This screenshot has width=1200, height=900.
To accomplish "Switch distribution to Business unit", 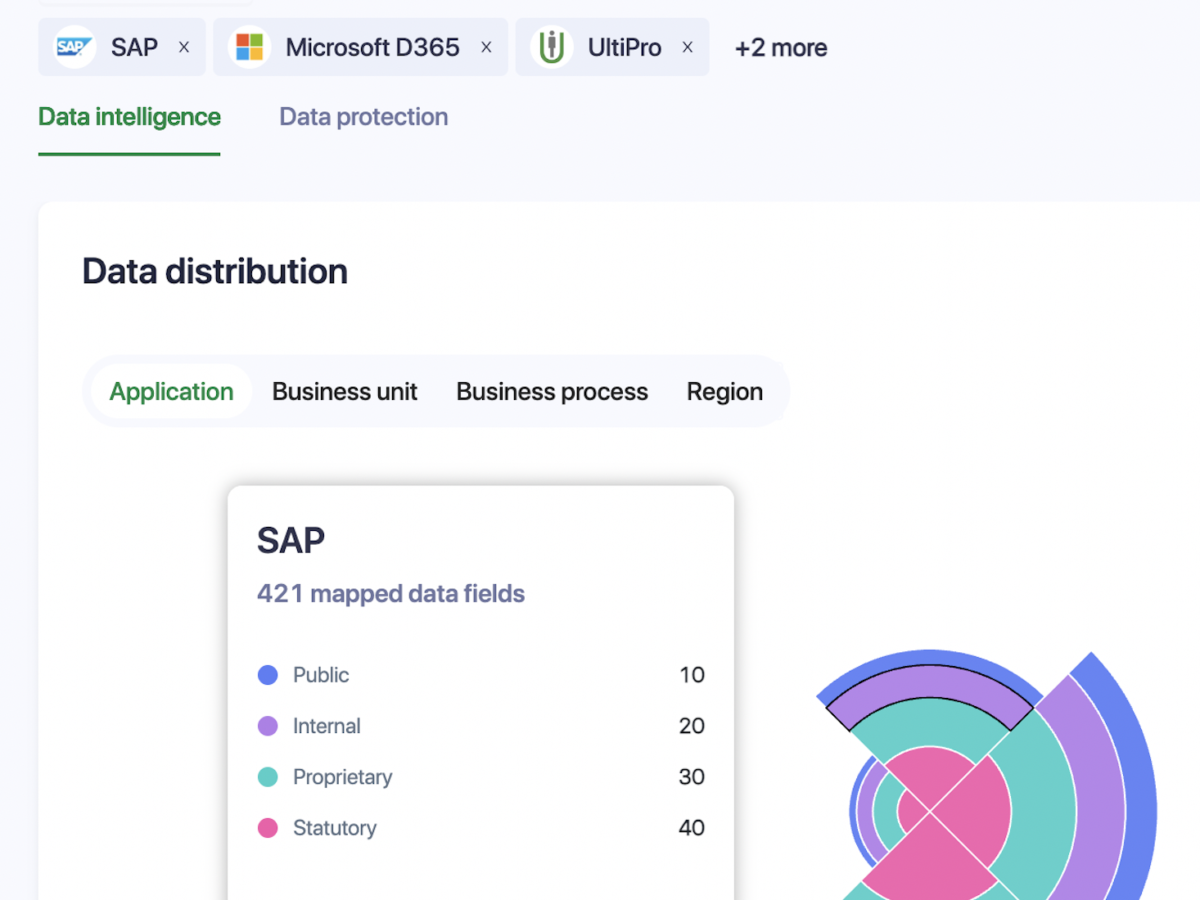I will click(344, 392).
